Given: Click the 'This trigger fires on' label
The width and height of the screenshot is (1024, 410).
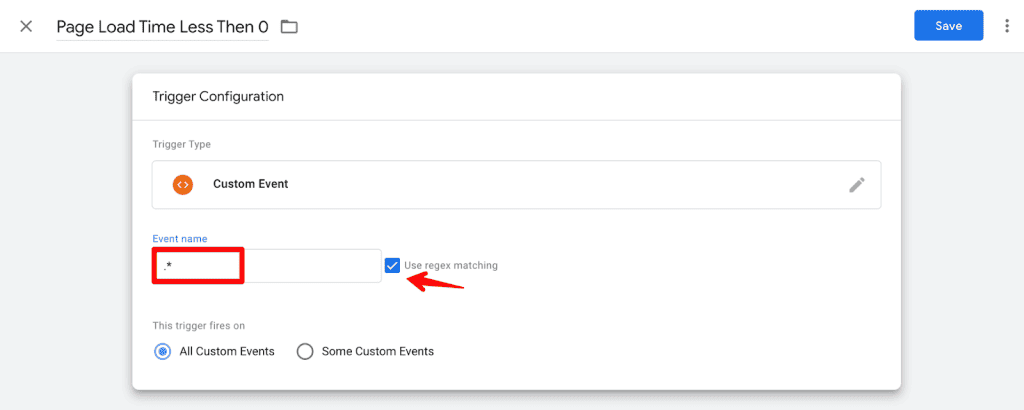Looking at the screenshot, I should coord(199,326).
